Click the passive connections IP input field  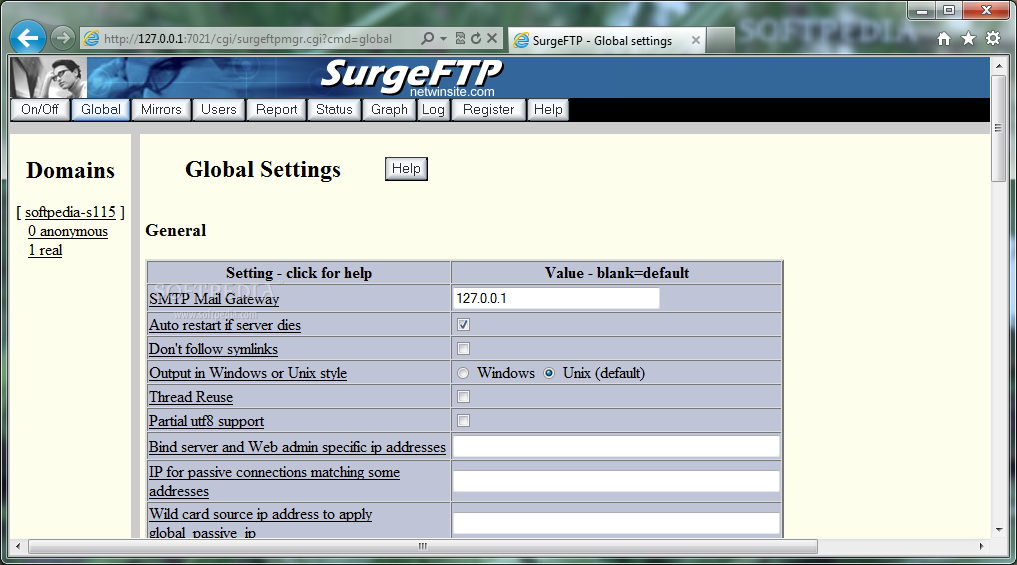tap(616, 481)
